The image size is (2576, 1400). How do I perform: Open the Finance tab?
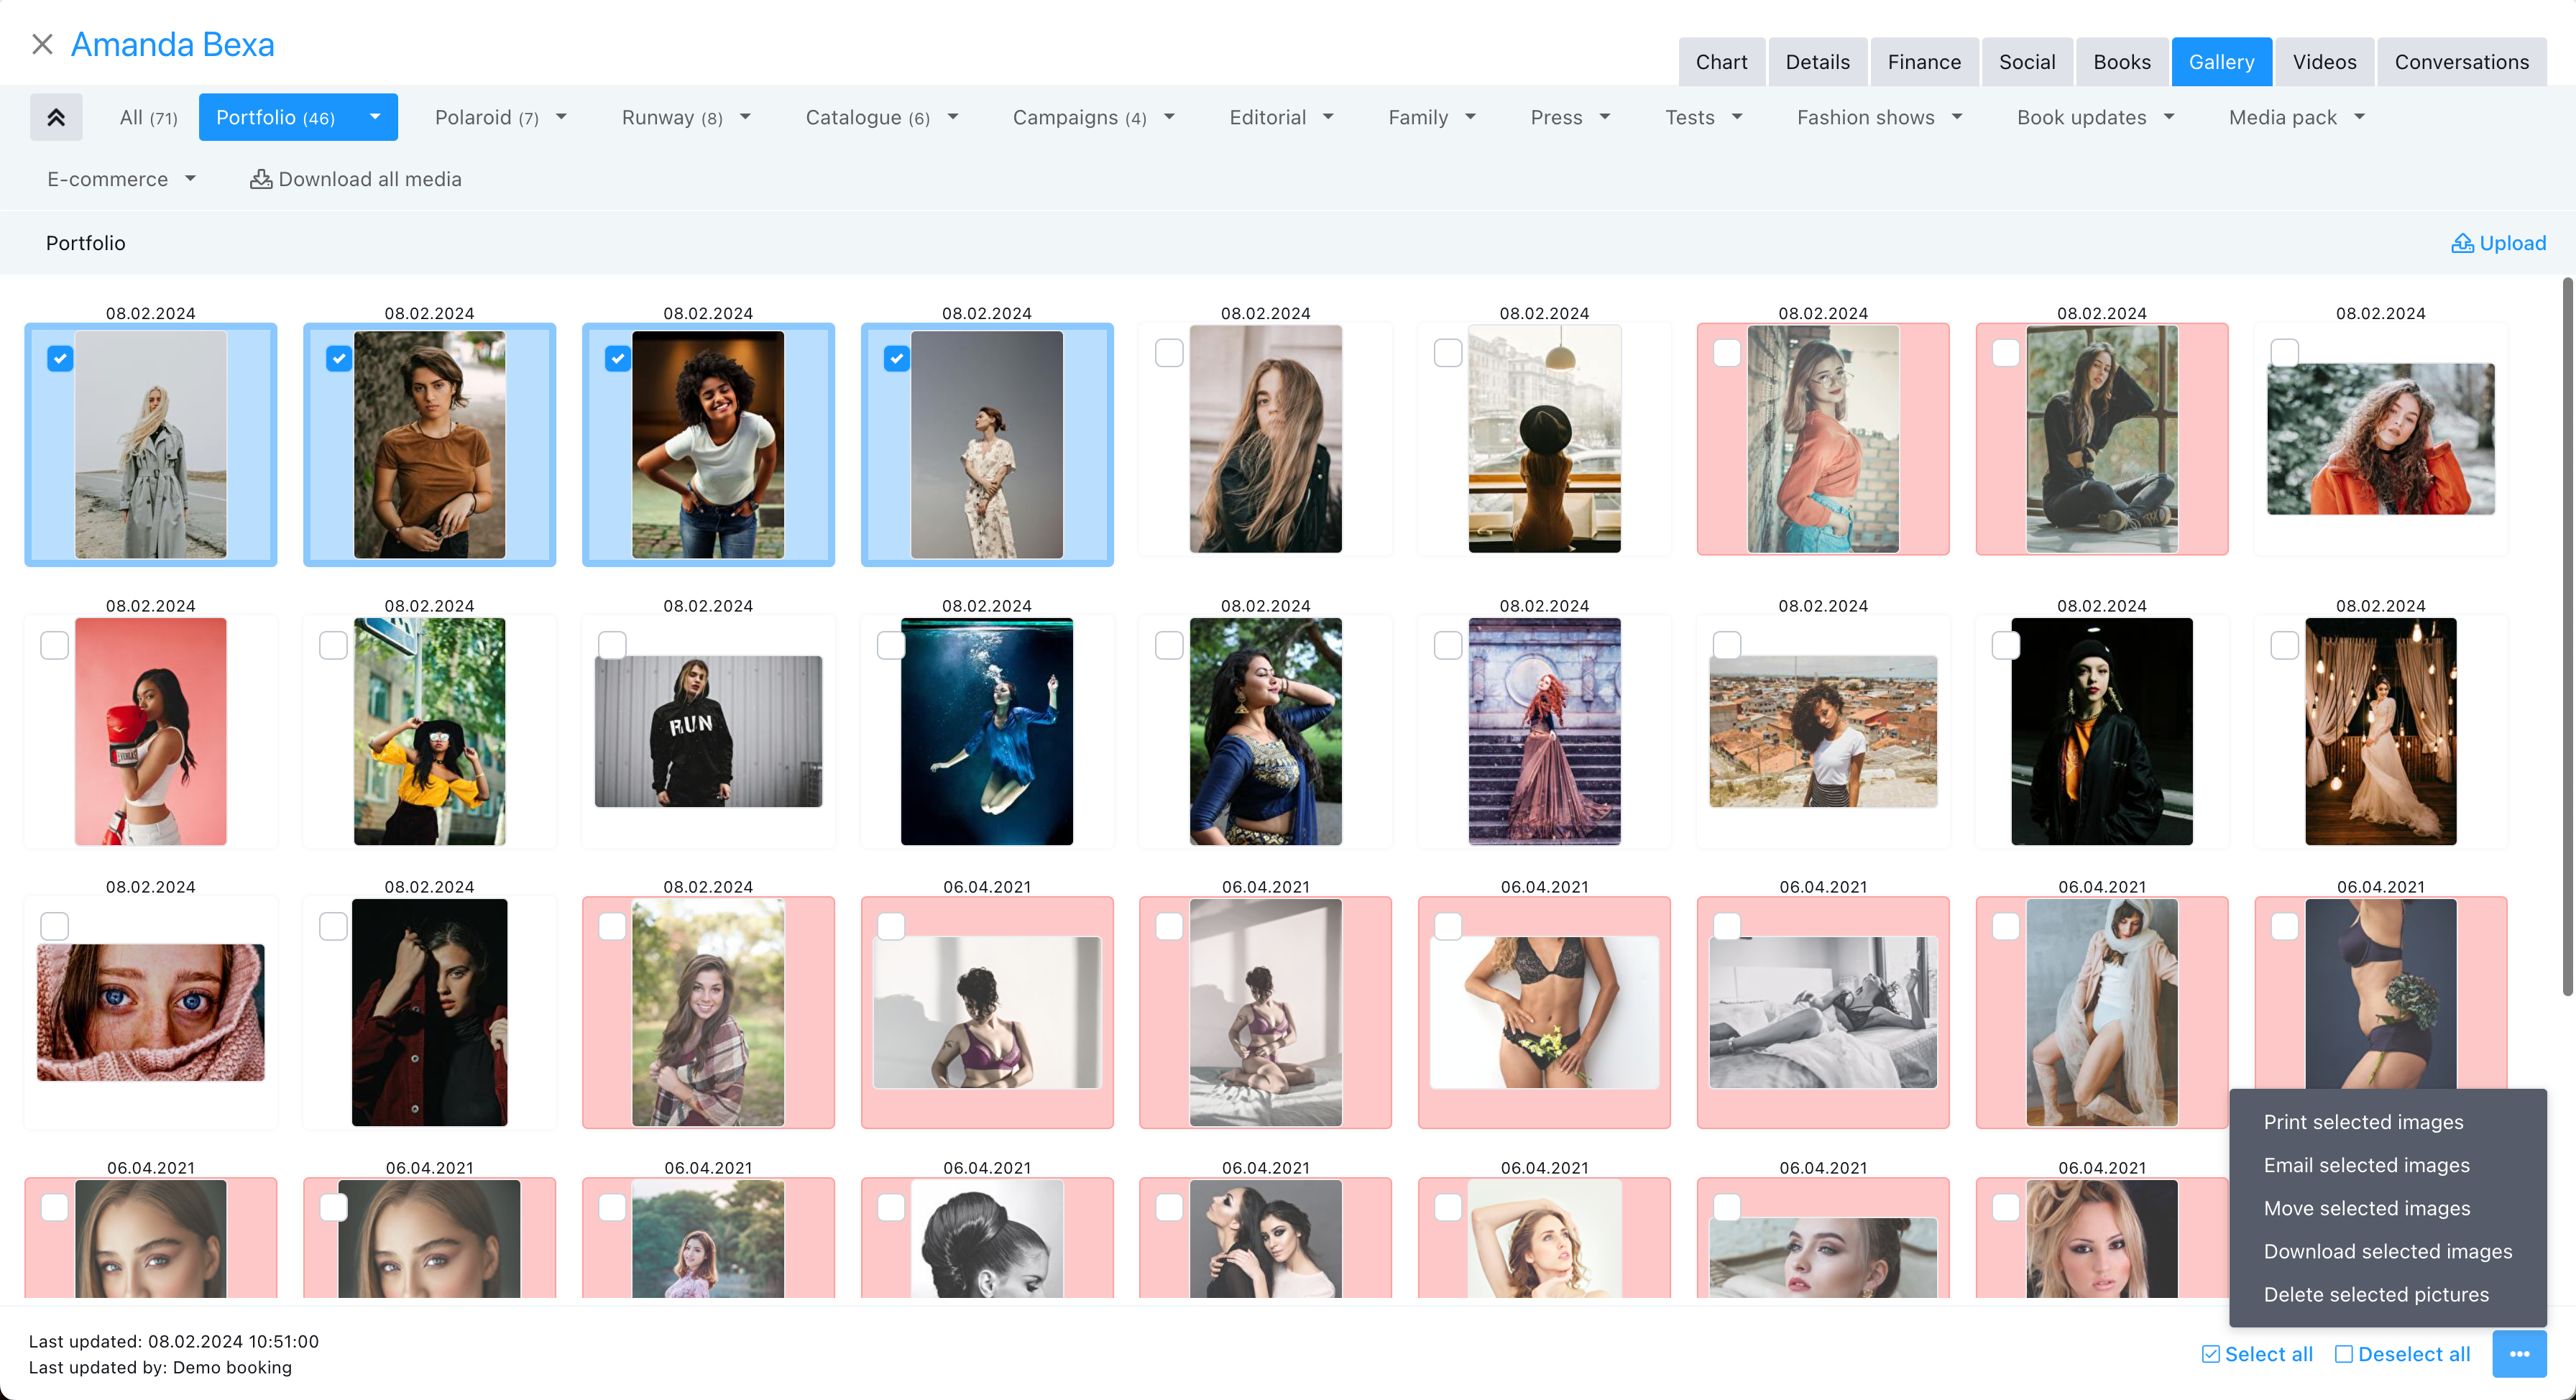click(1924, 62)
